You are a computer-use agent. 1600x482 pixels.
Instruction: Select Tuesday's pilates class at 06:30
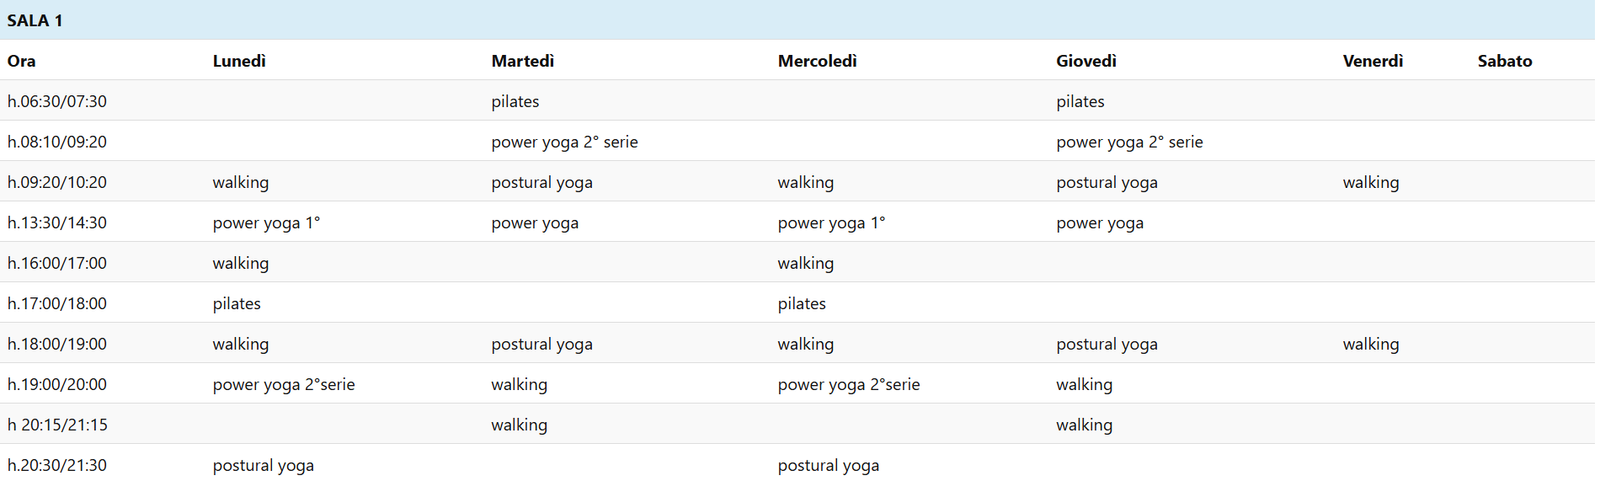[x=515, y=101]
